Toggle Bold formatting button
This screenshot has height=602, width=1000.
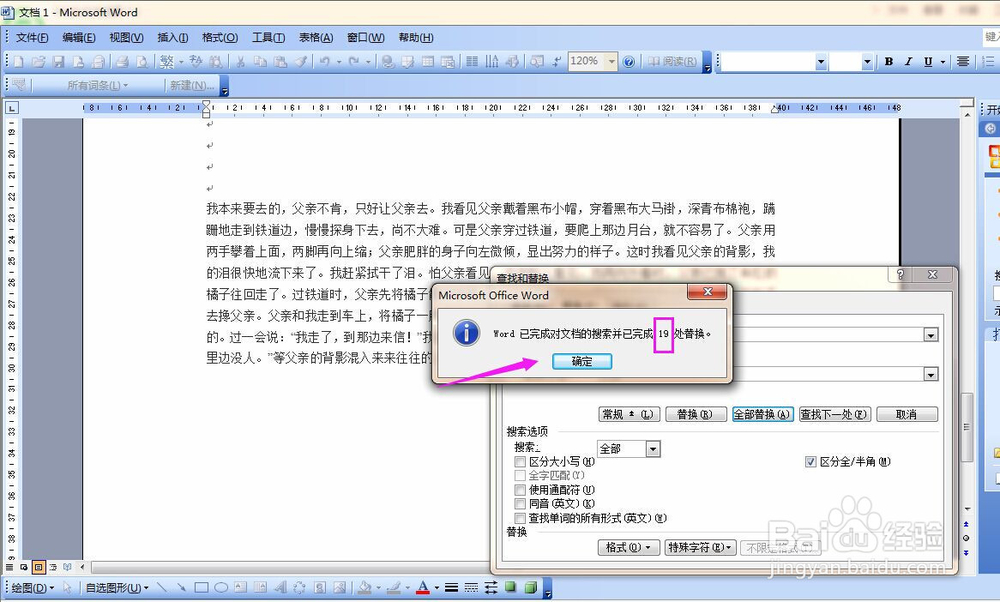click(x=888, y=62)
